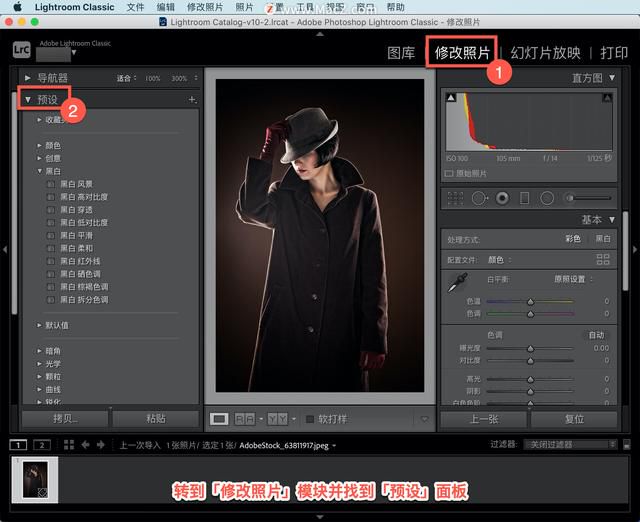640x522 pixels.
Task: Open the 原照设置 white balance dropdown
Action: 573,279
